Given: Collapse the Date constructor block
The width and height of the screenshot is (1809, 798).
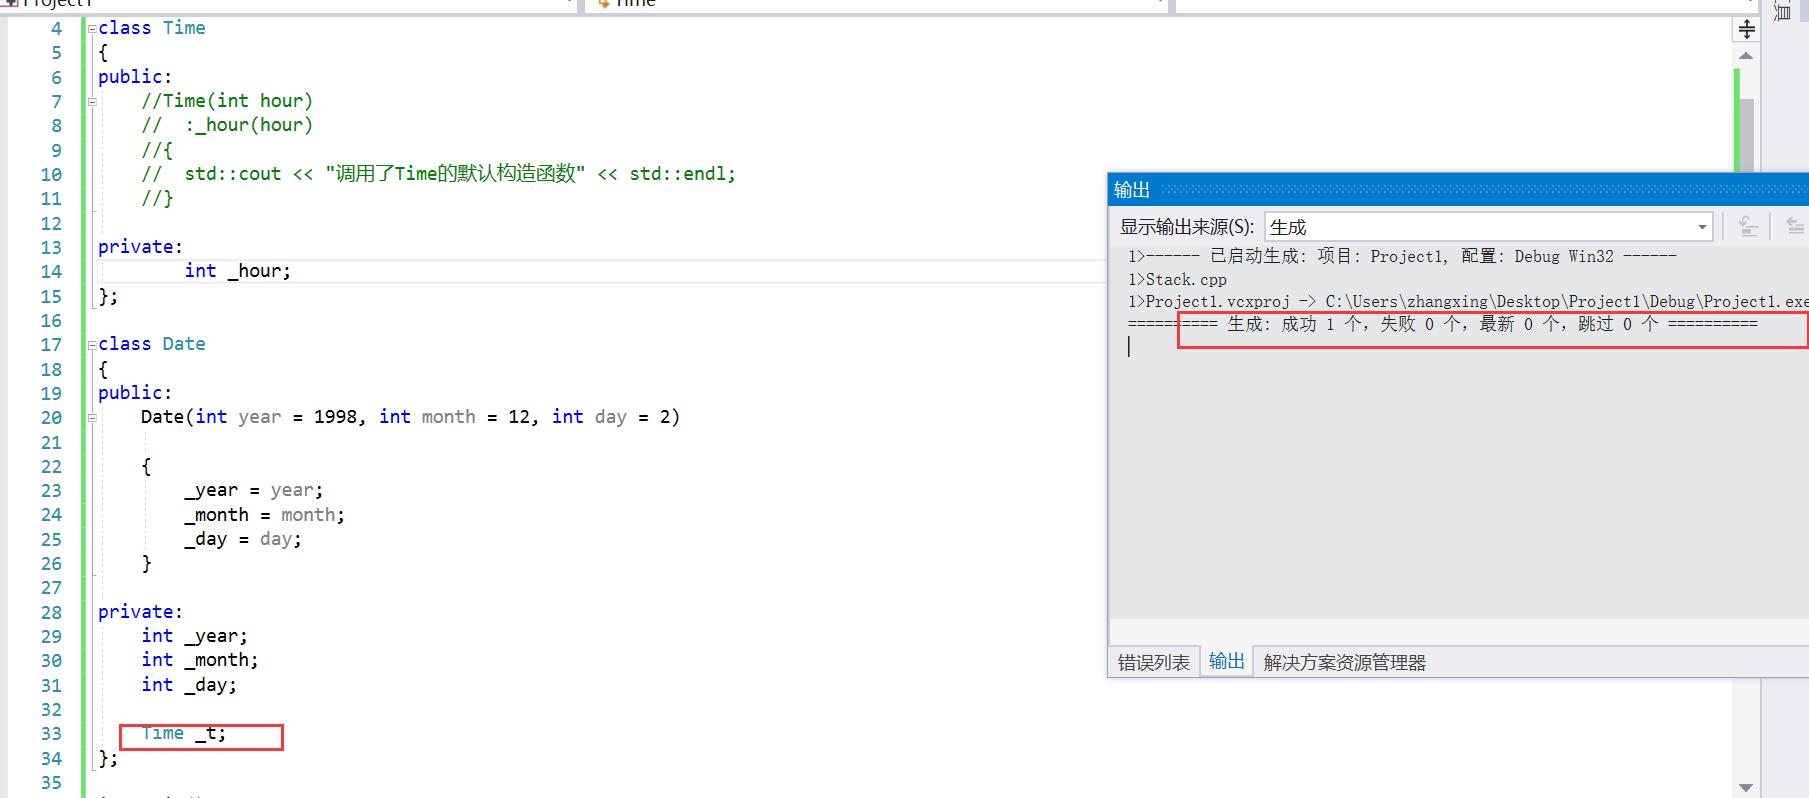Looking at the screenshot, I should [92, 417].
